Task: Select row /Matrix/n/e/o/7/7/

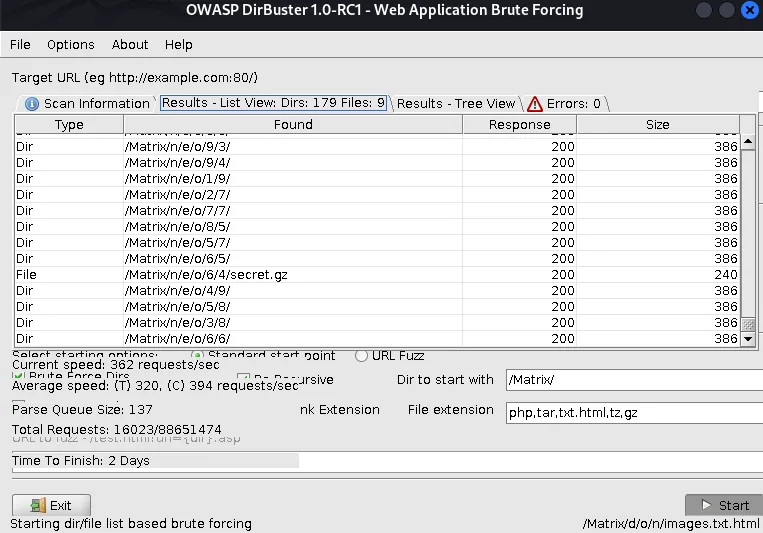Action: (x=377, y=211)
